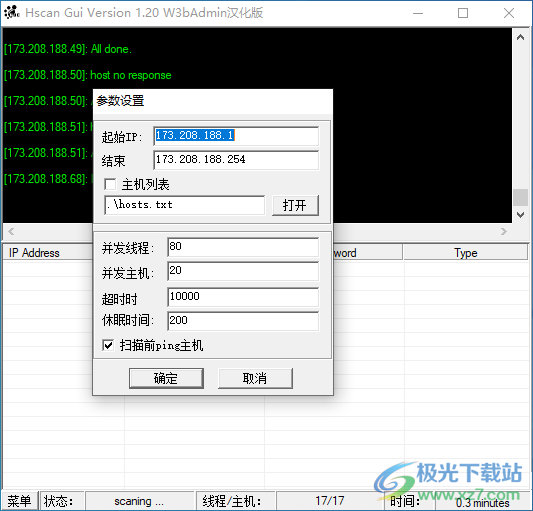The image size is (533, 511).
Task: Cancel the dialog with 取消 button
Action: click(255, 378)
